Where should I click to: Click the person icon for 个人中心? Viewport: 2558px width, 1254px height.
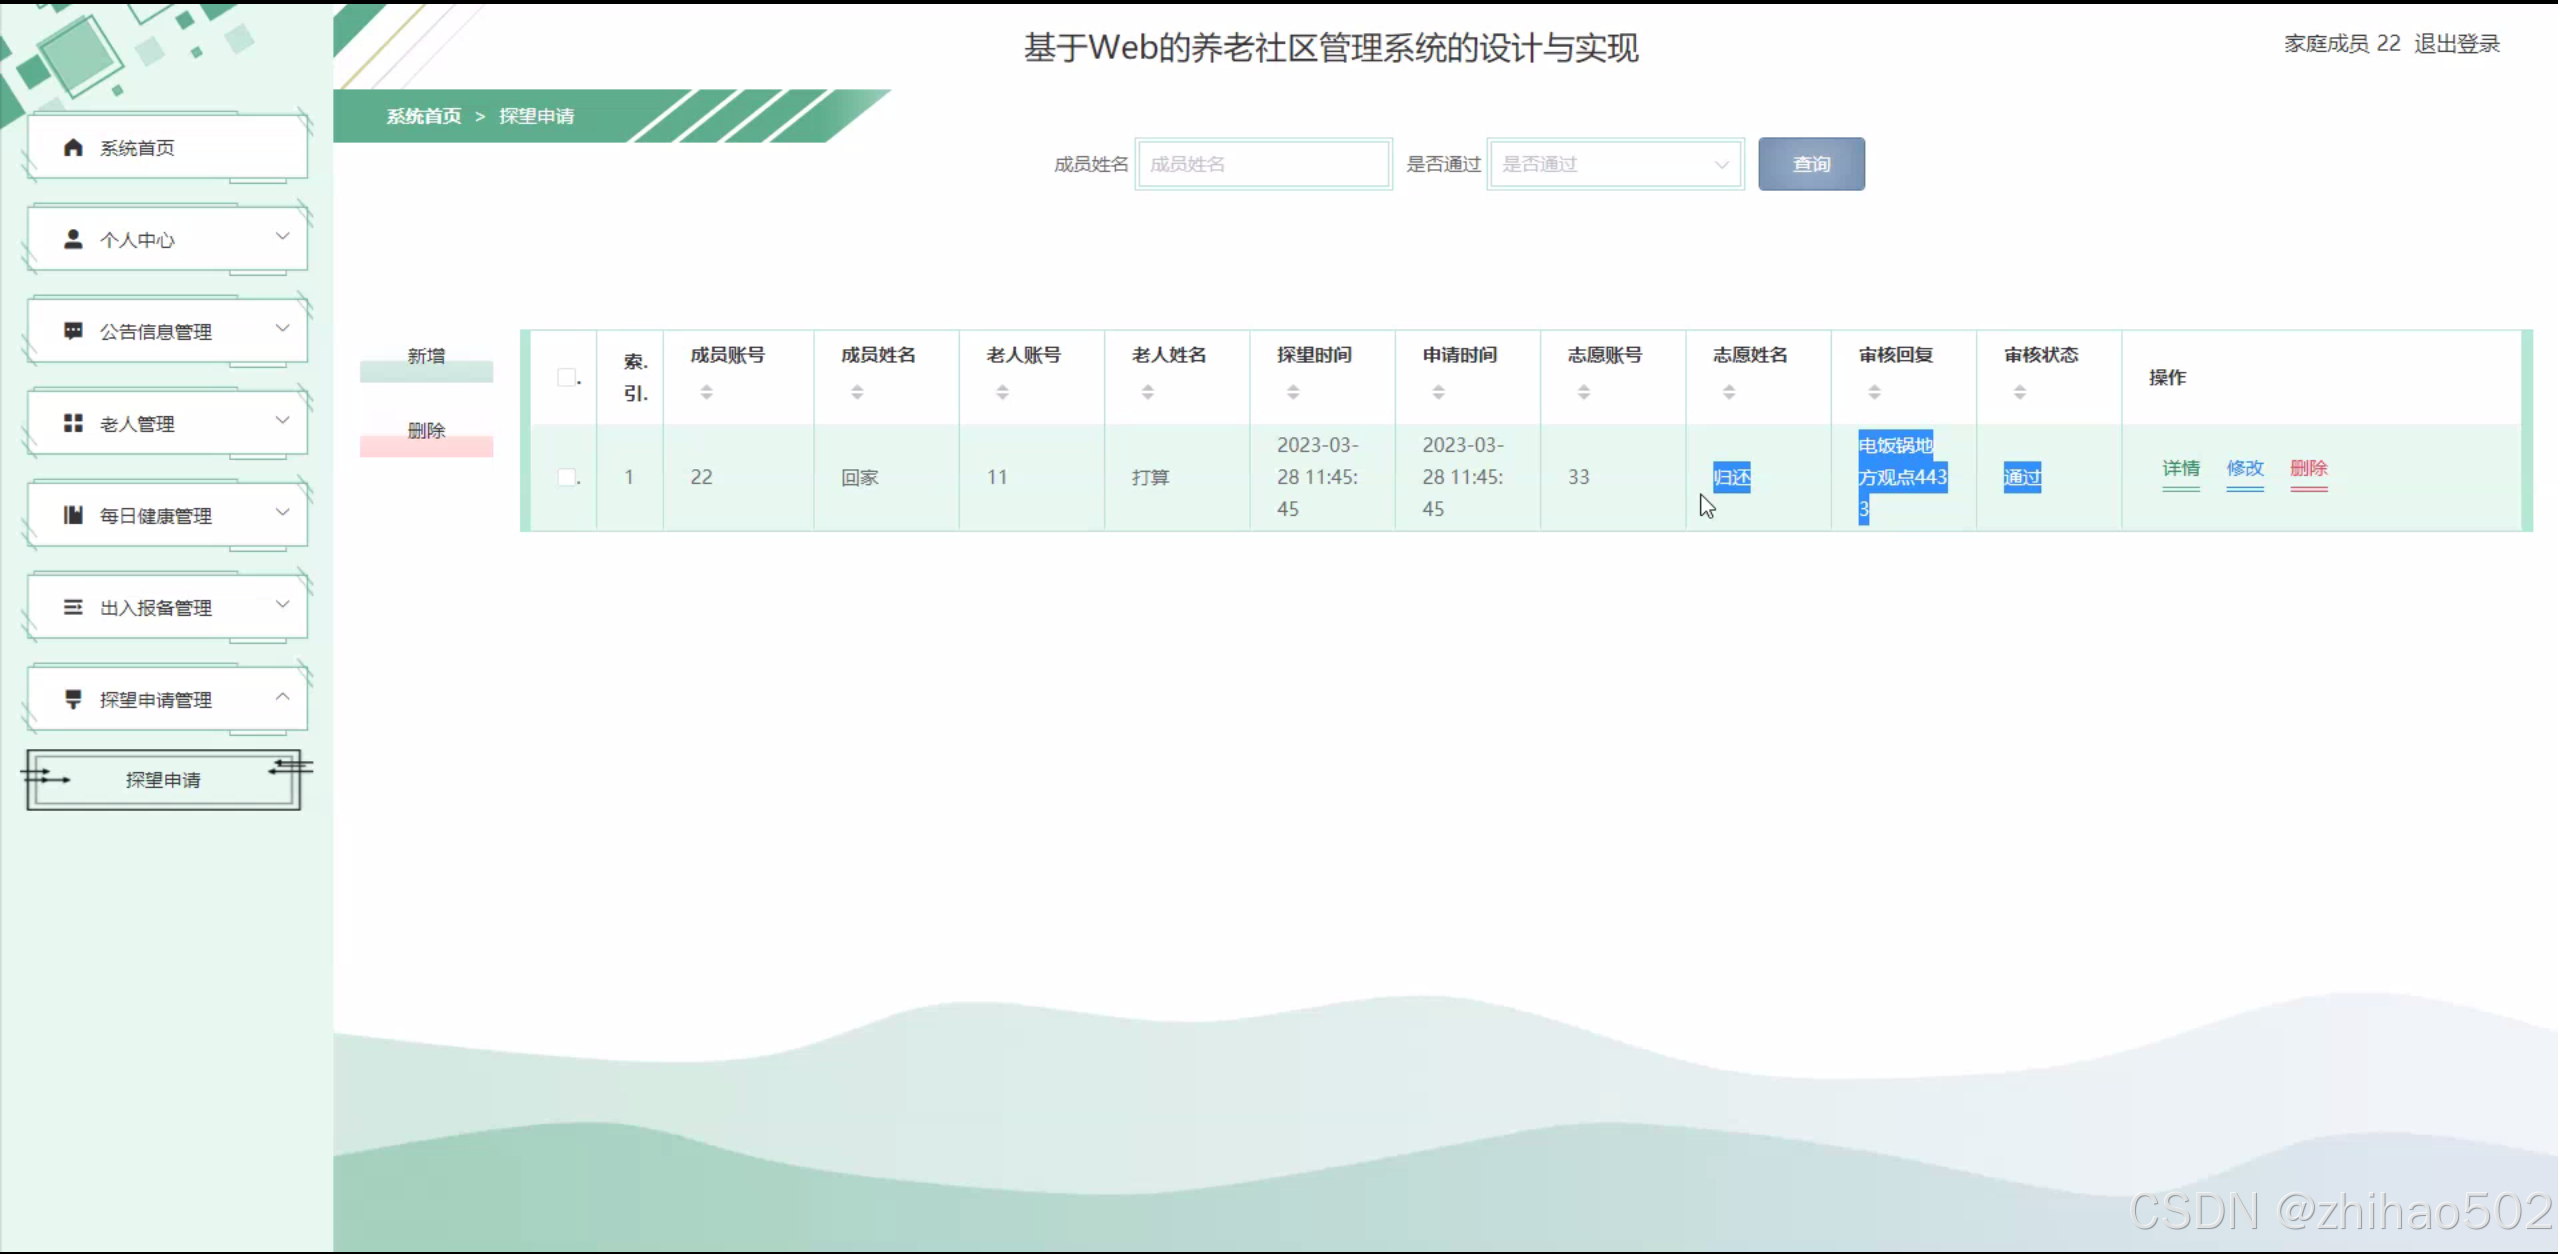[x=73, y=240]
